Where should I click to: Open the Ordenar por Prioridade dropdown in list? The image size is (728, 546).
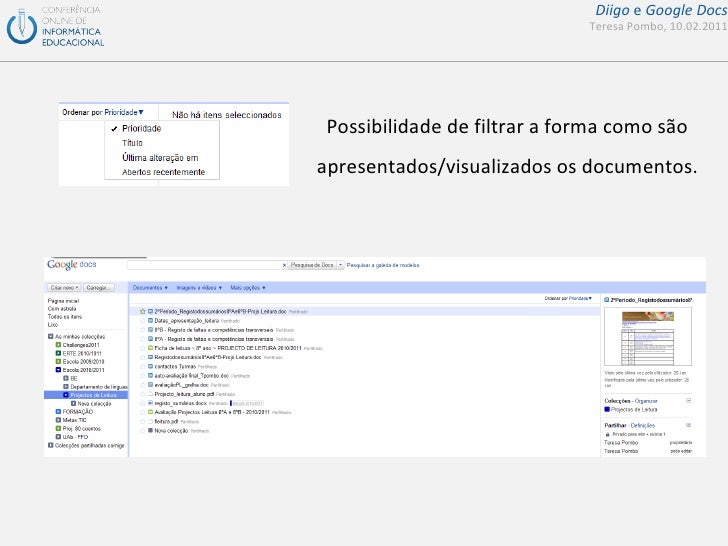tap(568, 299)
